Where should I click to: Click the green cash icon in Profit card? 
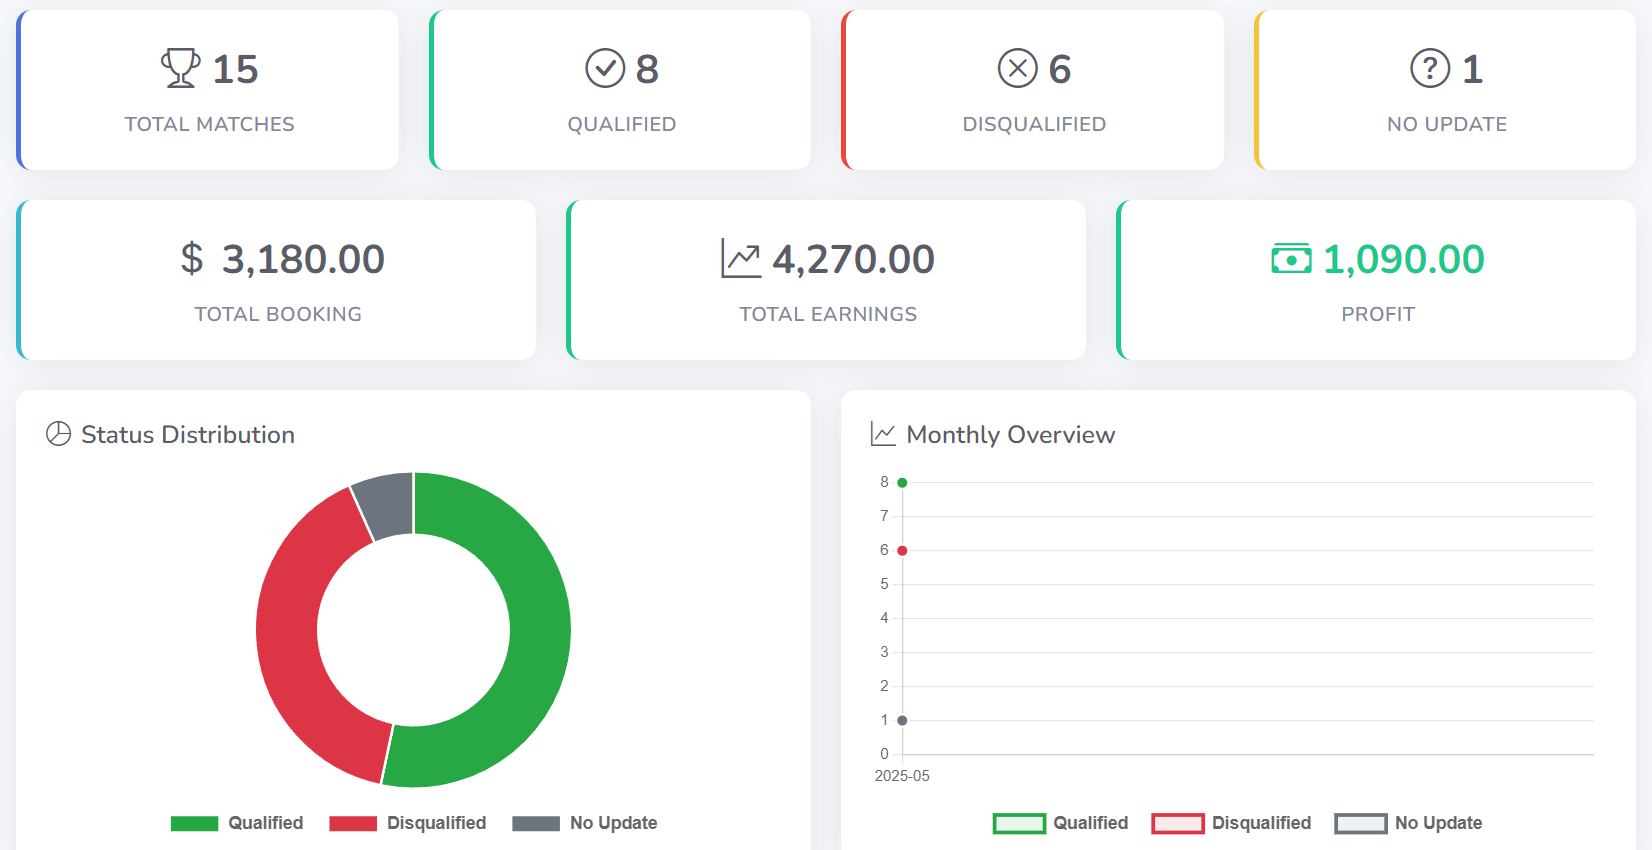1291,259
